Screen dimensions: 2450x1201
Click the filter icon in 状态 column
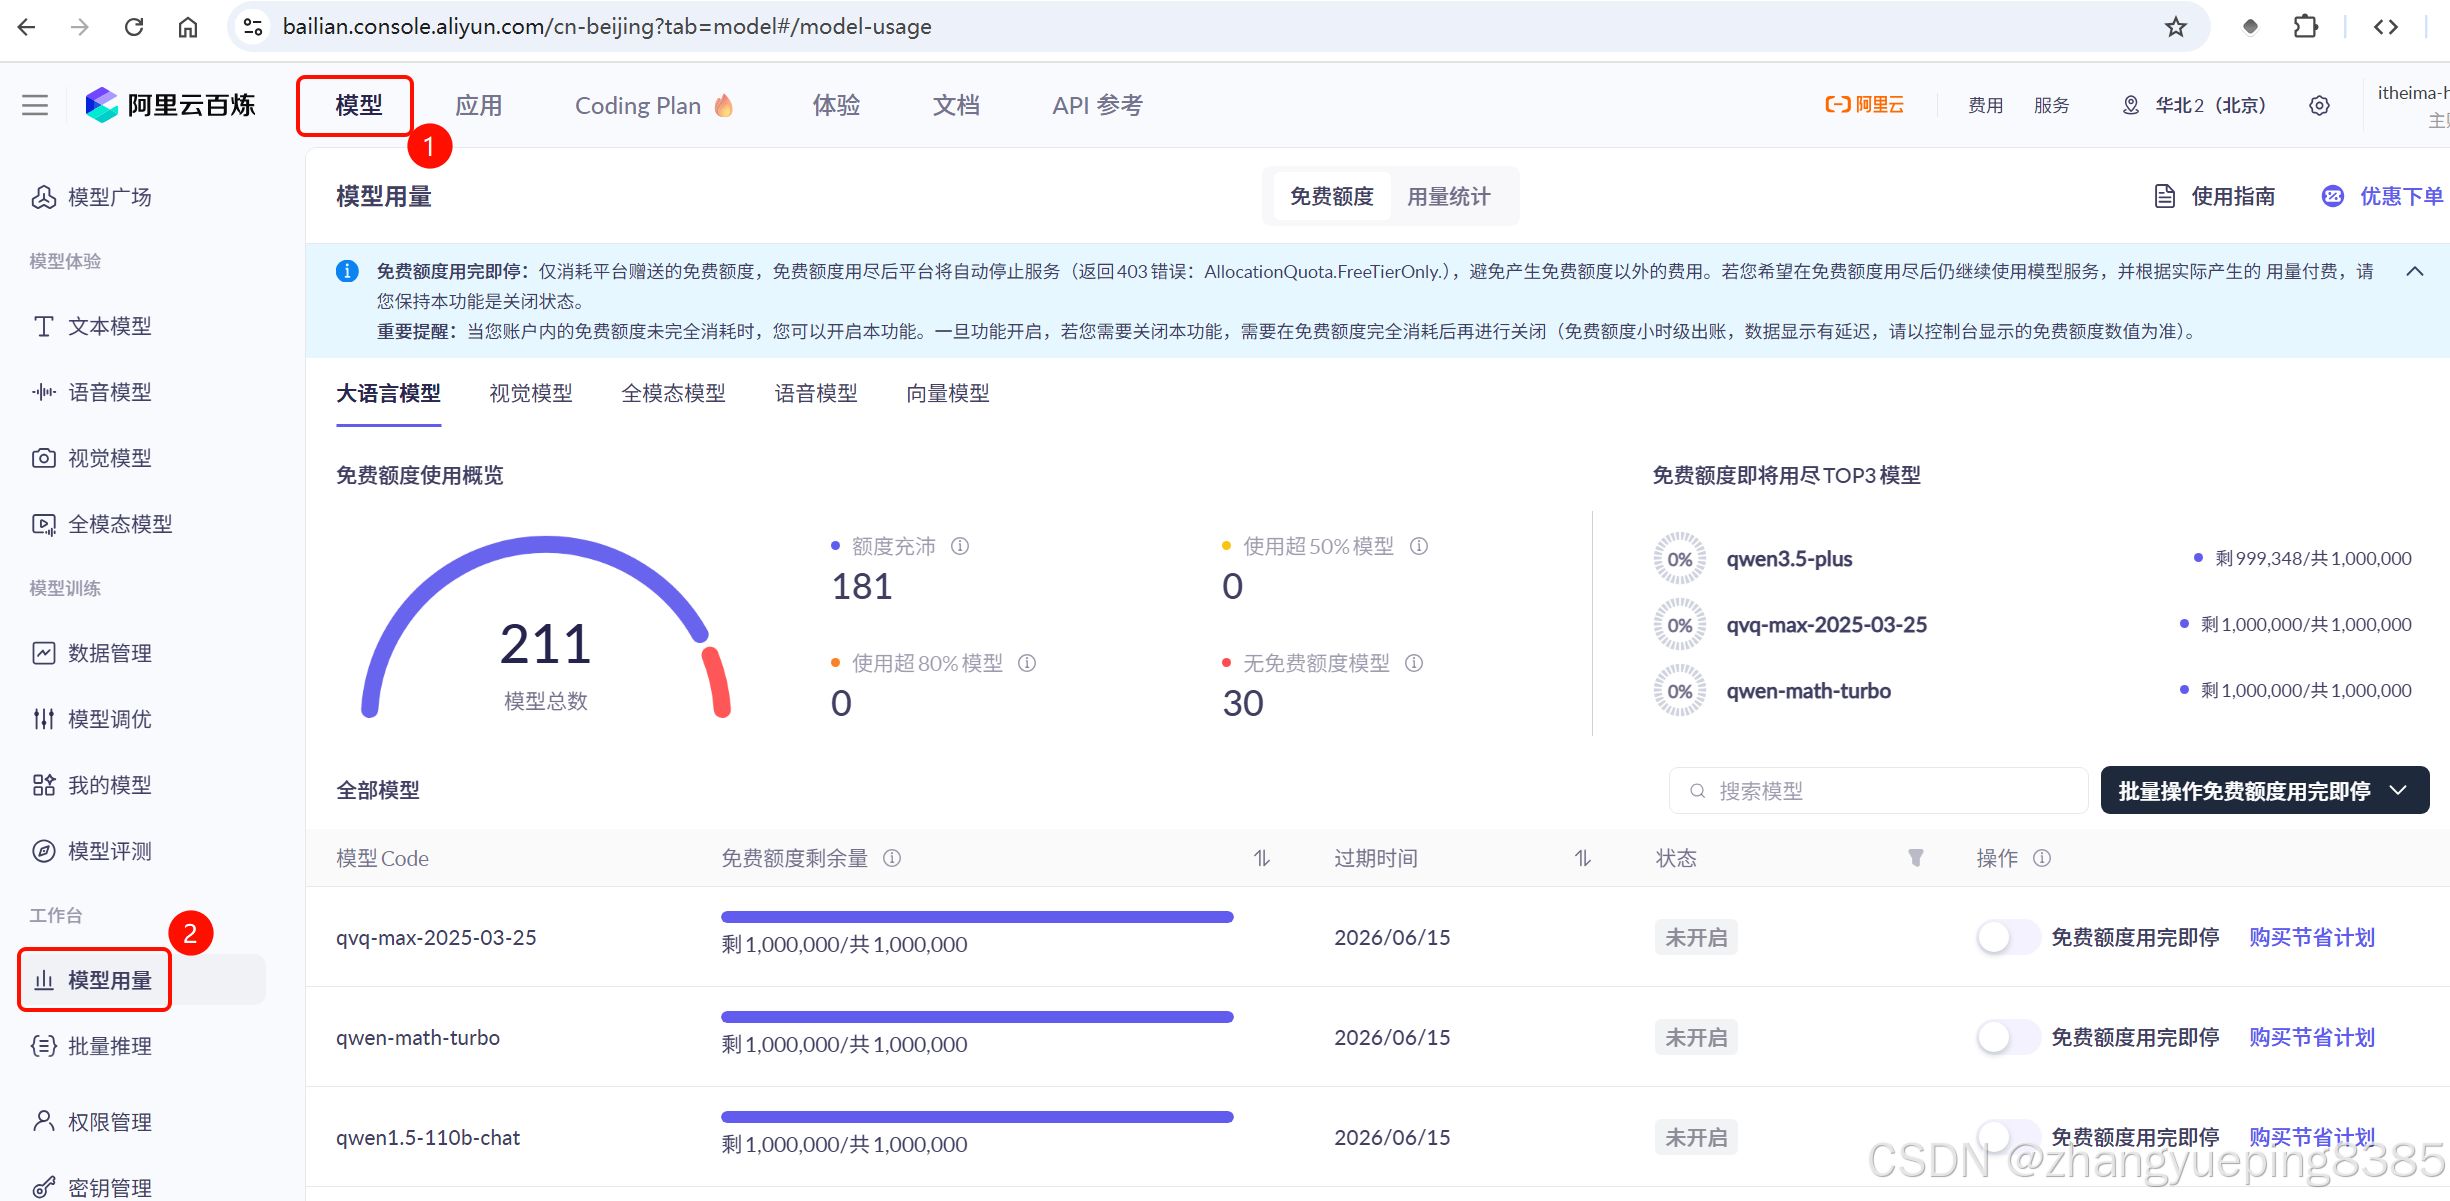click(1915, 858)
